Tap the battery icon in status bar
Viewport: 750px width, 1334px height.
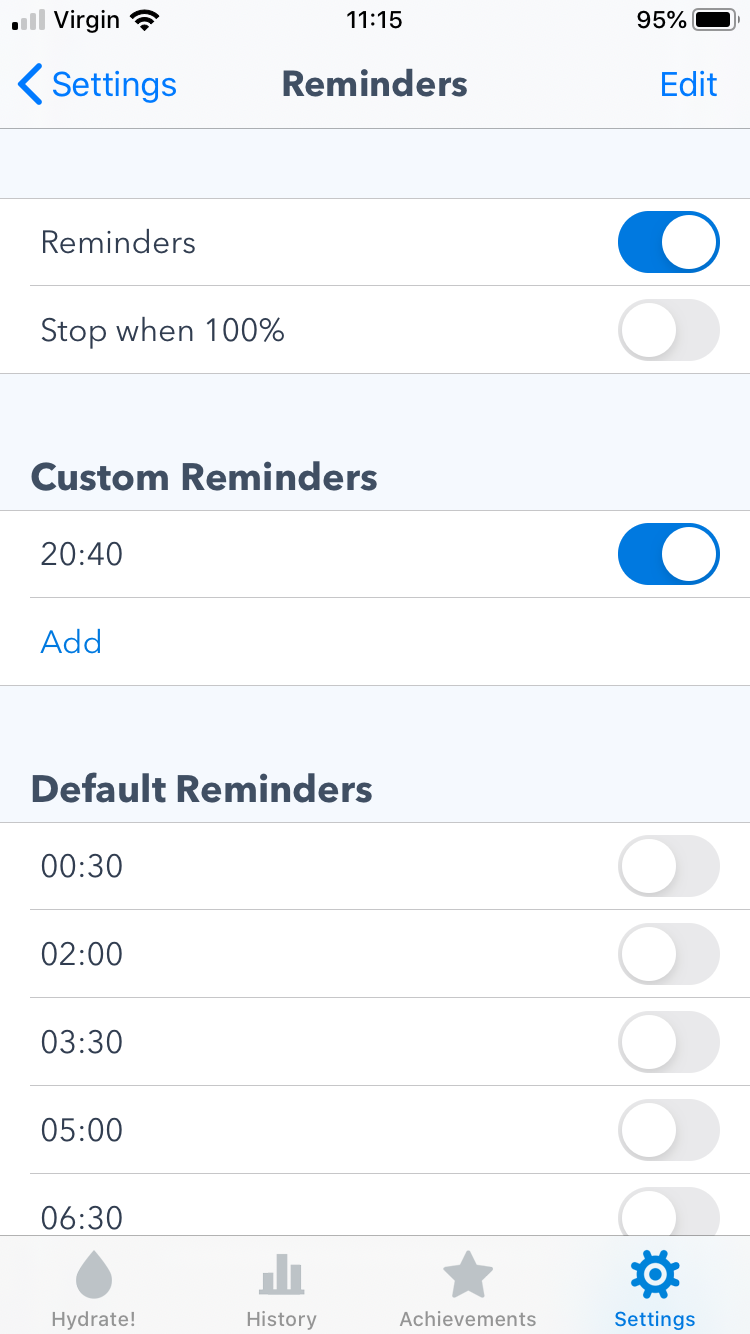point(715,20)
